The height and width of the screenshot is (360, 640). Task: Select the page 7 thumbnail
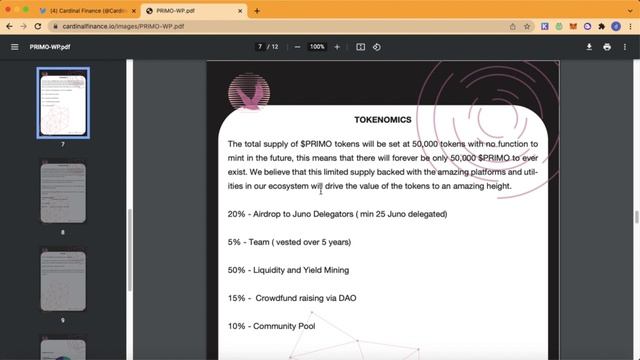point(63,103)
